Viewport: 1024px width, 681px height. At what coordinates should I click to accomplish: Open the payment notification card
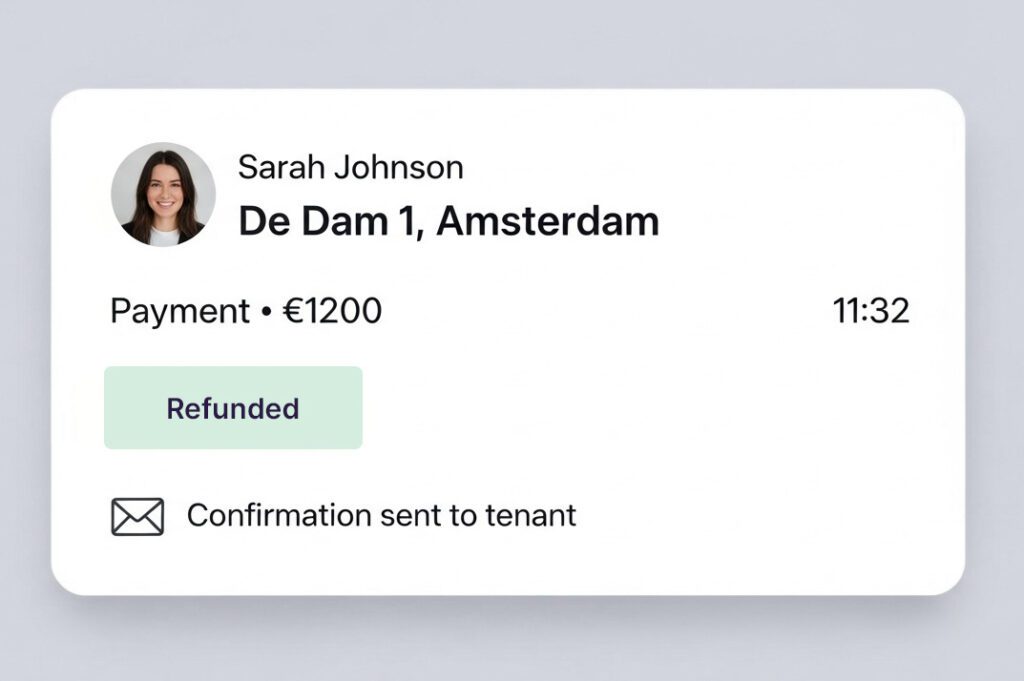click(512, 340)
